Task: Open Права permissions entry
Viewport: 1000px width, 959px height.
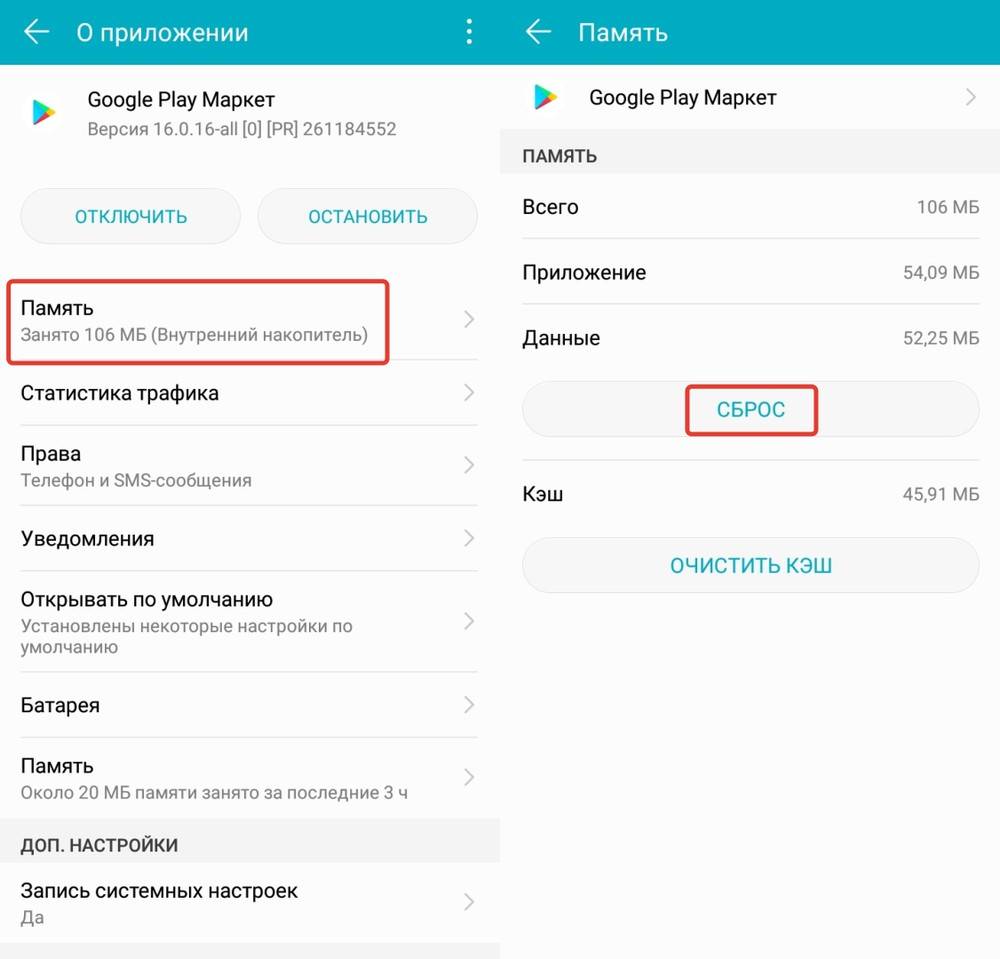Action: [240, 466]
